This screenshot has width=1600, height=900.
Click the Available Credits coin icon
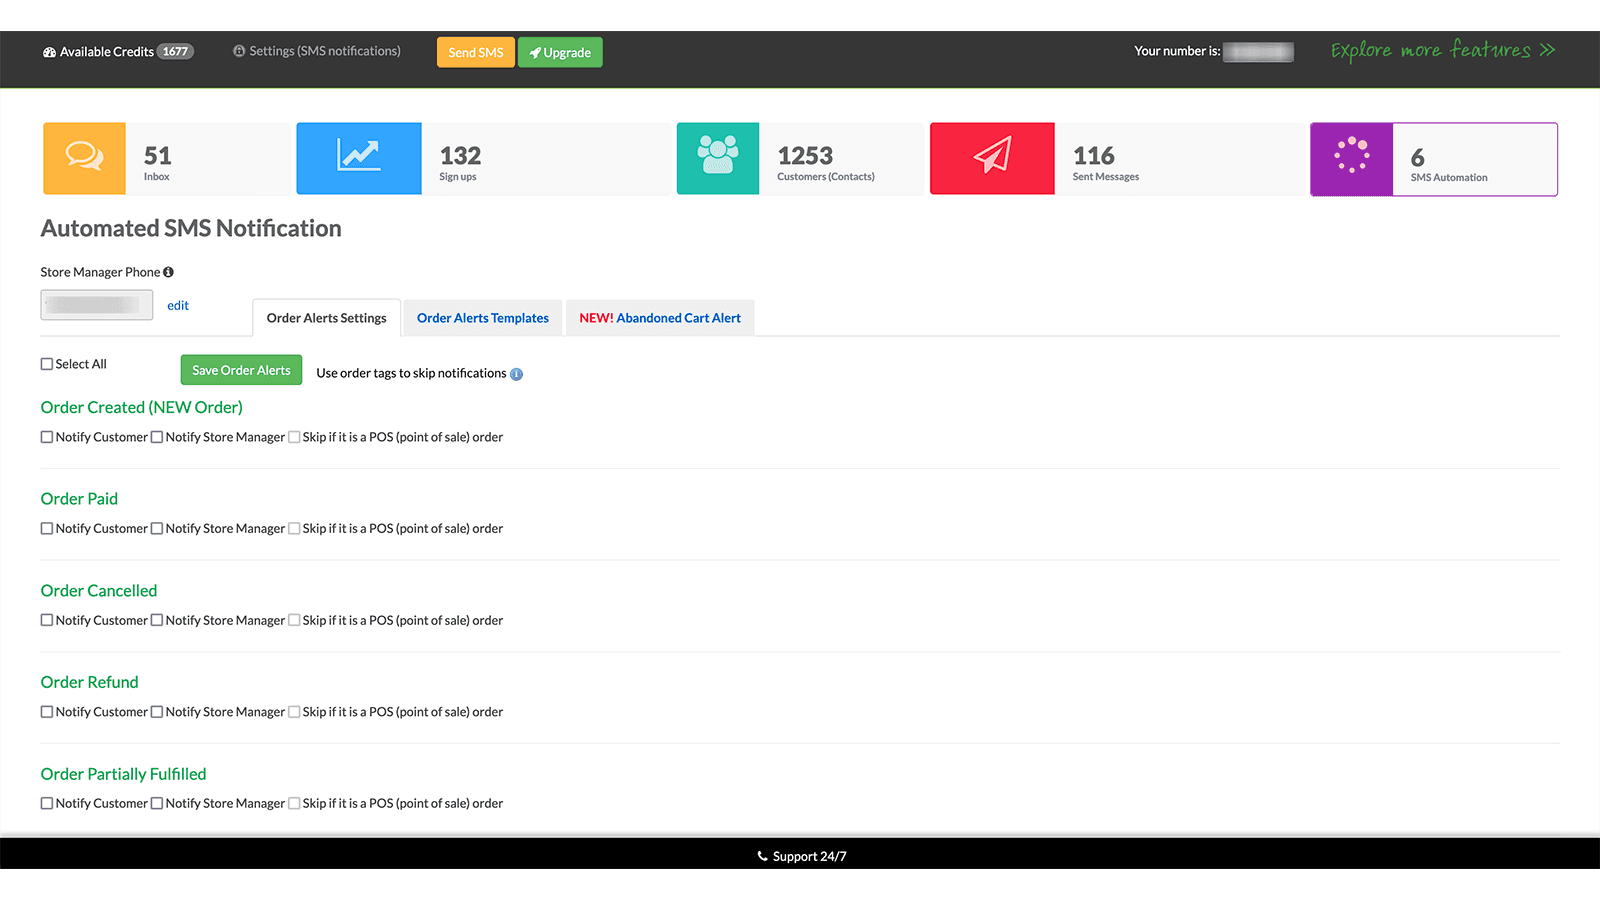50,51
